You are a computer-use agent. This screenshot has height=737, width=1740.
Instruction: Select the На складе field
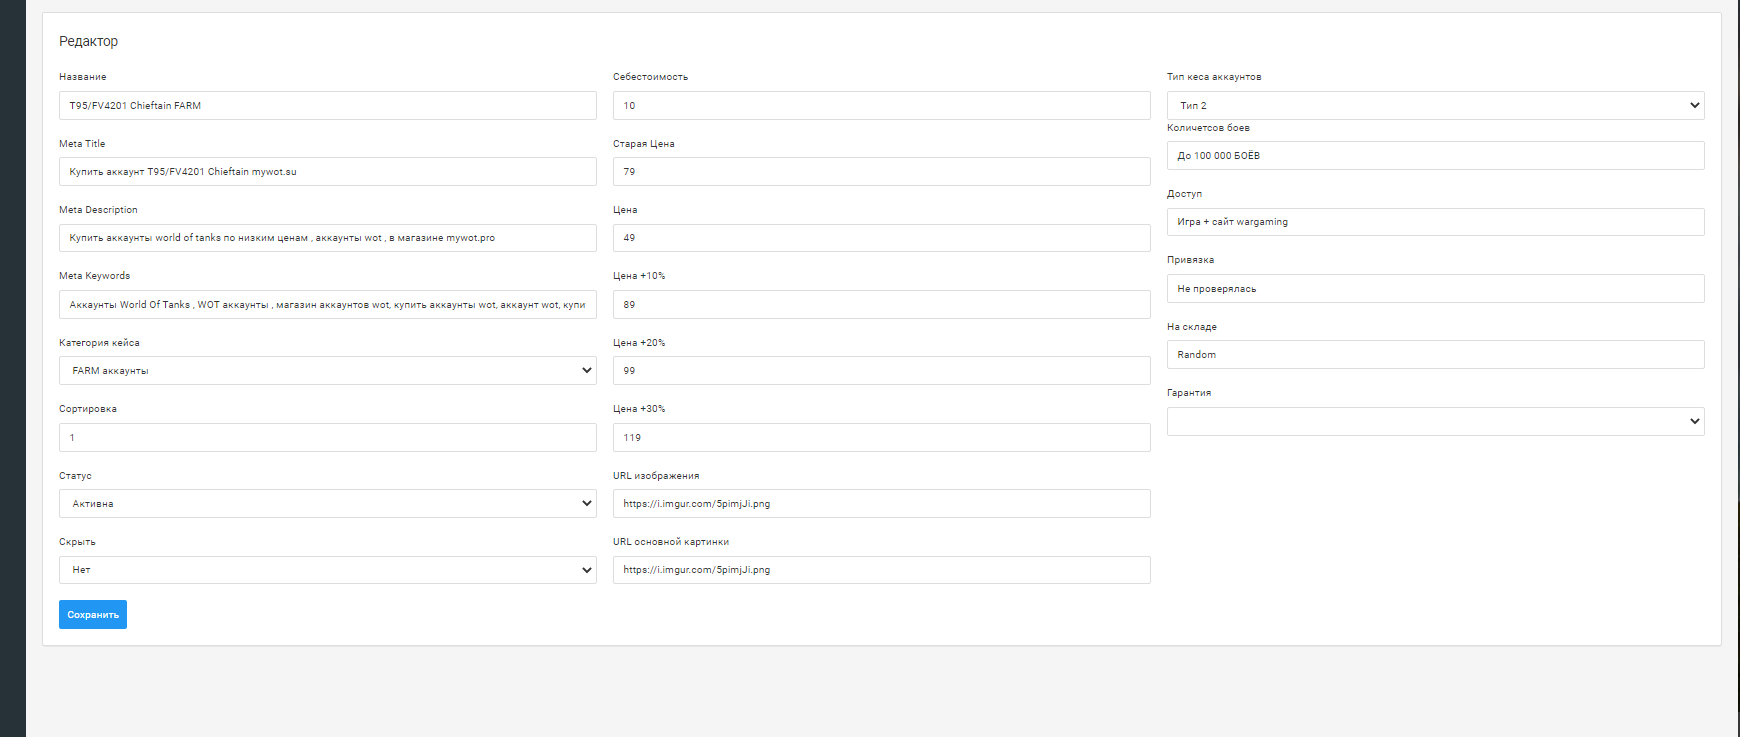(x=1434, y=354)
